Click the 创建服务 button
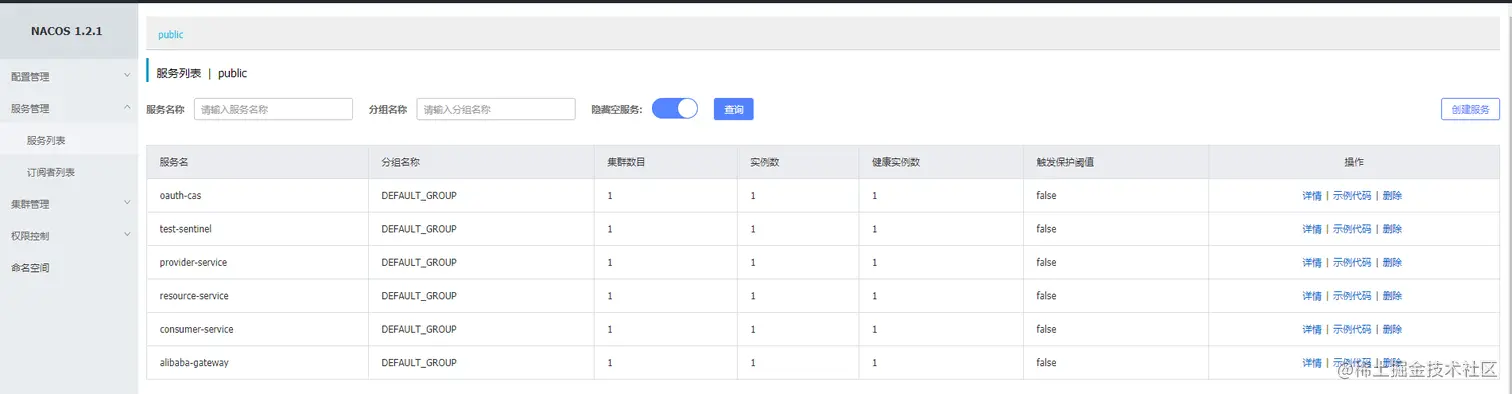The image size is (1512, 394). pyautogui.click(x=1470, y=109)
